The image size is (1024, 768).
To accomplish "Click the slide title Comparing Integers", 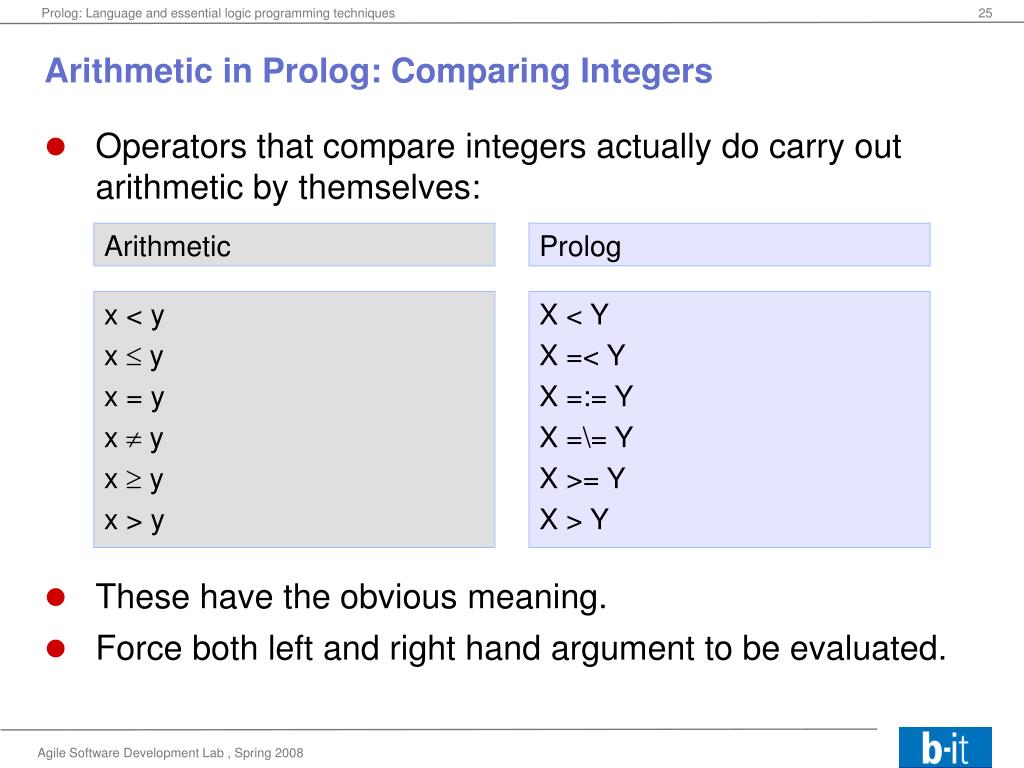I will 379,71.
